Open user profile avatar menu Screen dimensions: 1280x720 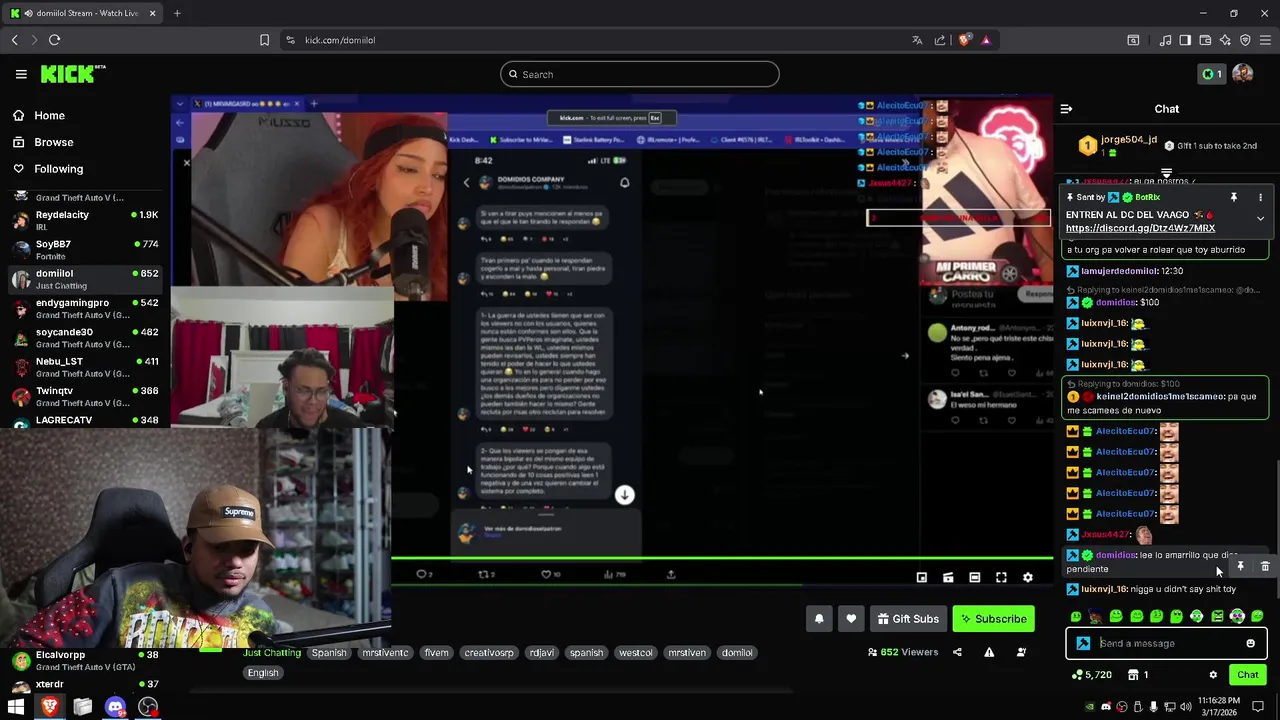[x=1243, y=74]
